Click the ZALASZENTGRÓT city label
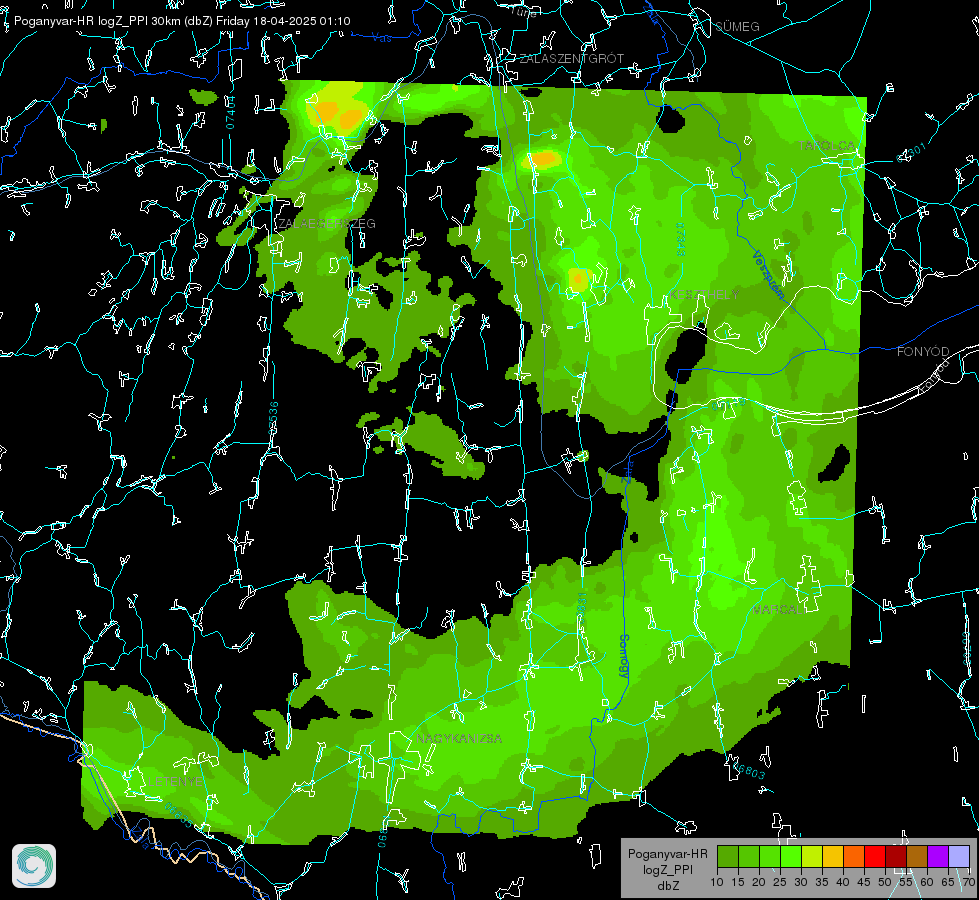 click(x=571, y=59)
